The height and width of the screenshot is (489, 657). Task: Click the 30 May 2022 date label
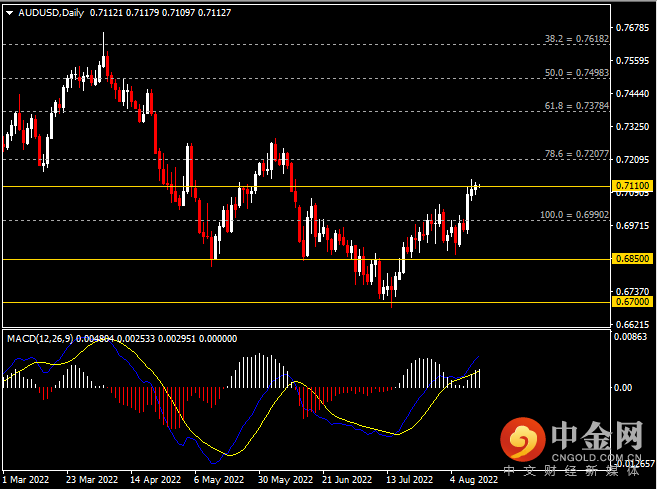(x=285, y=479)
